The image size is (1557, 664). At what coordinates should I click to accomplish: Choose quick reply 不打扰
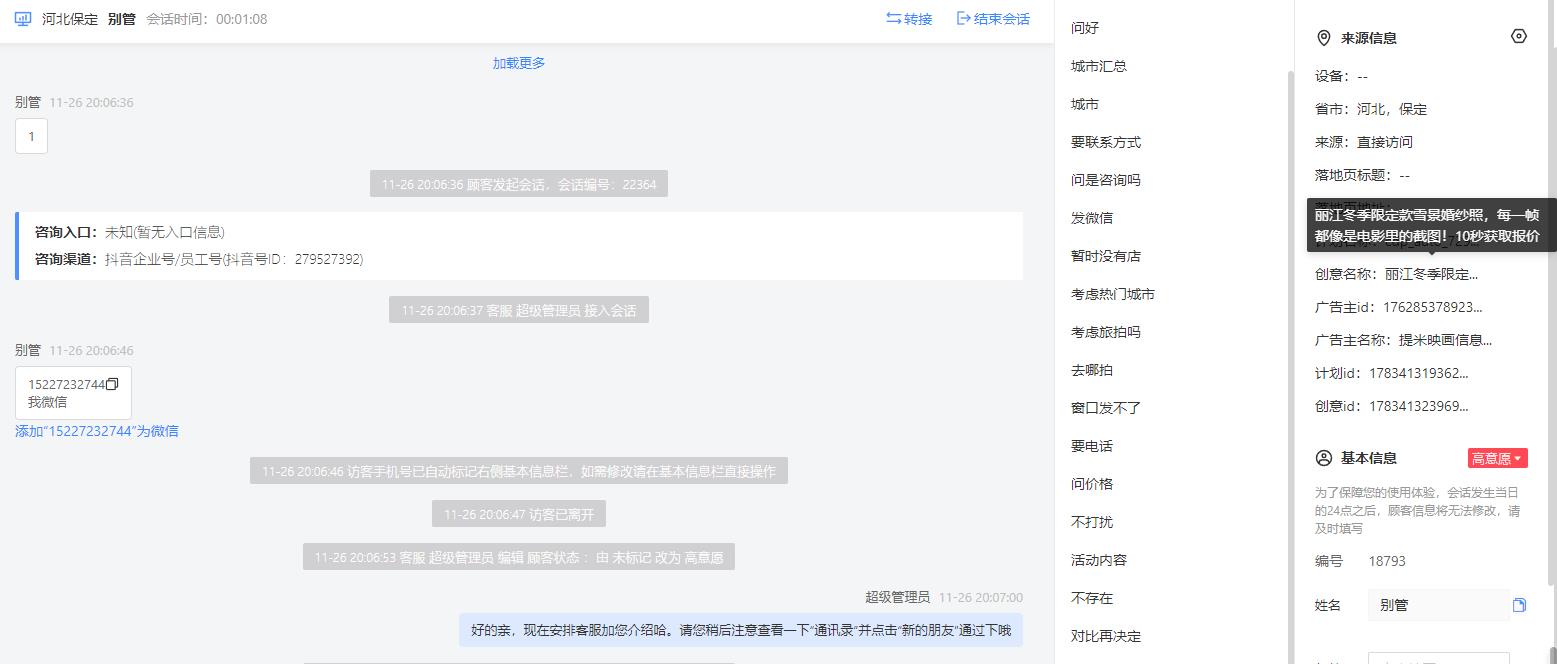pyautogui.click(x=1092, y=522)
